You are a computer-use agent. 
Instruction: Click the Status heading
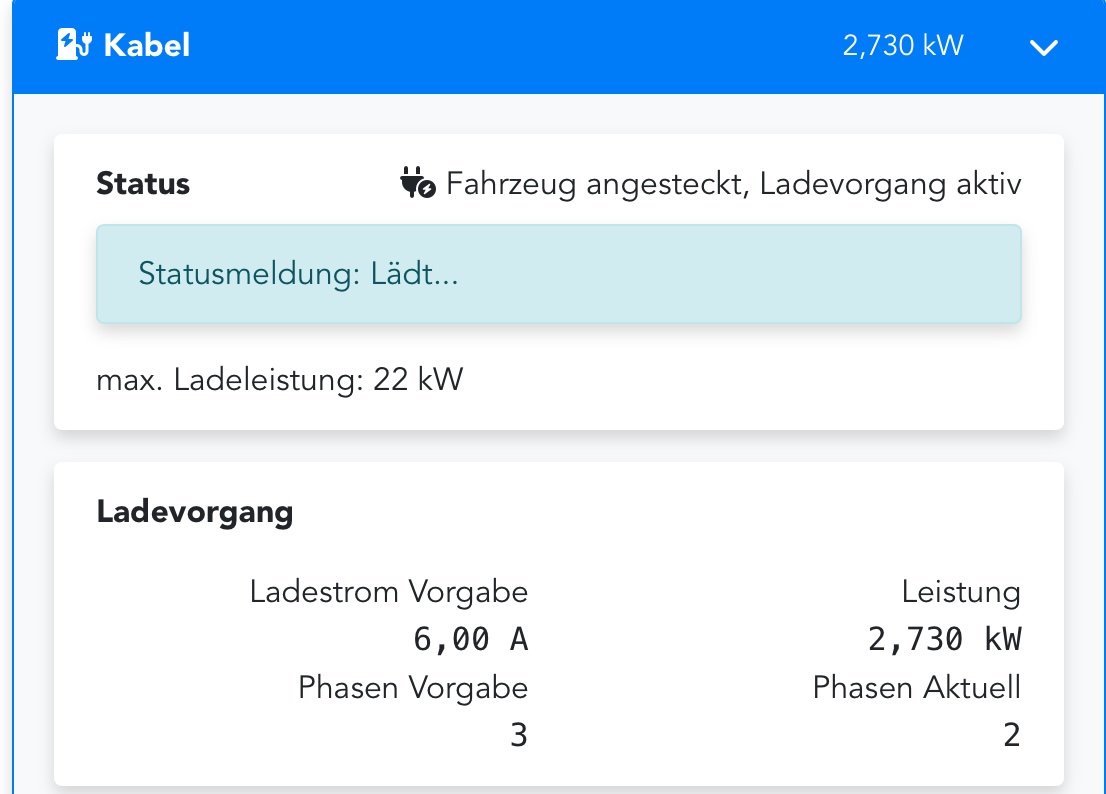(143, 183)
